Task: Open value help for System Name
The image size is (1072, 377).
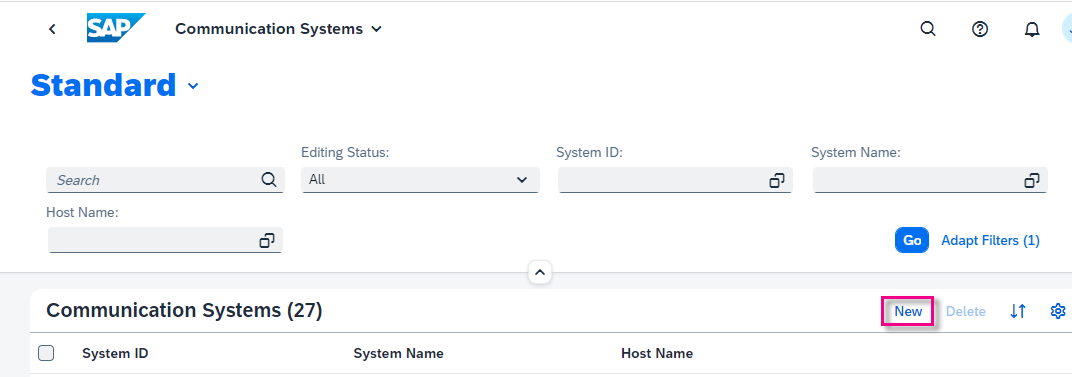Action: [1032, 181]
